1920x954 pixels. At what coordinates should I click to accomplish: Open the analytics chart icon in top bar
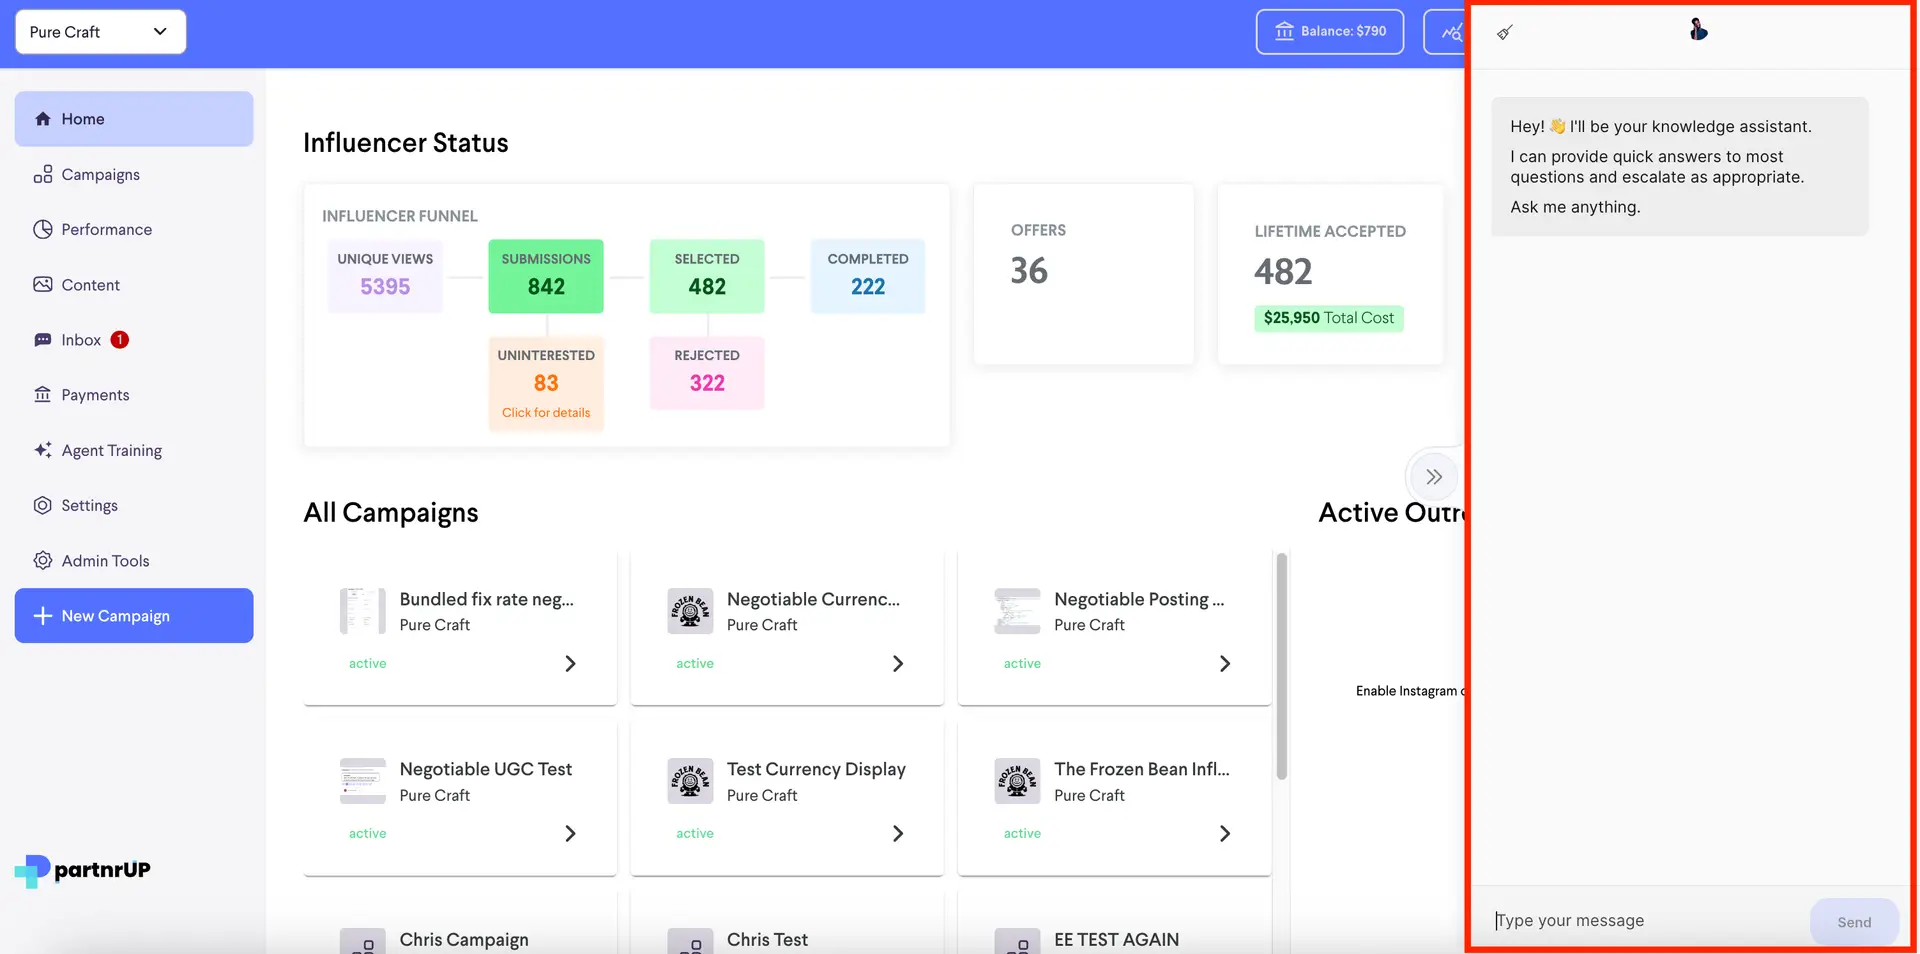point(1452,32)
